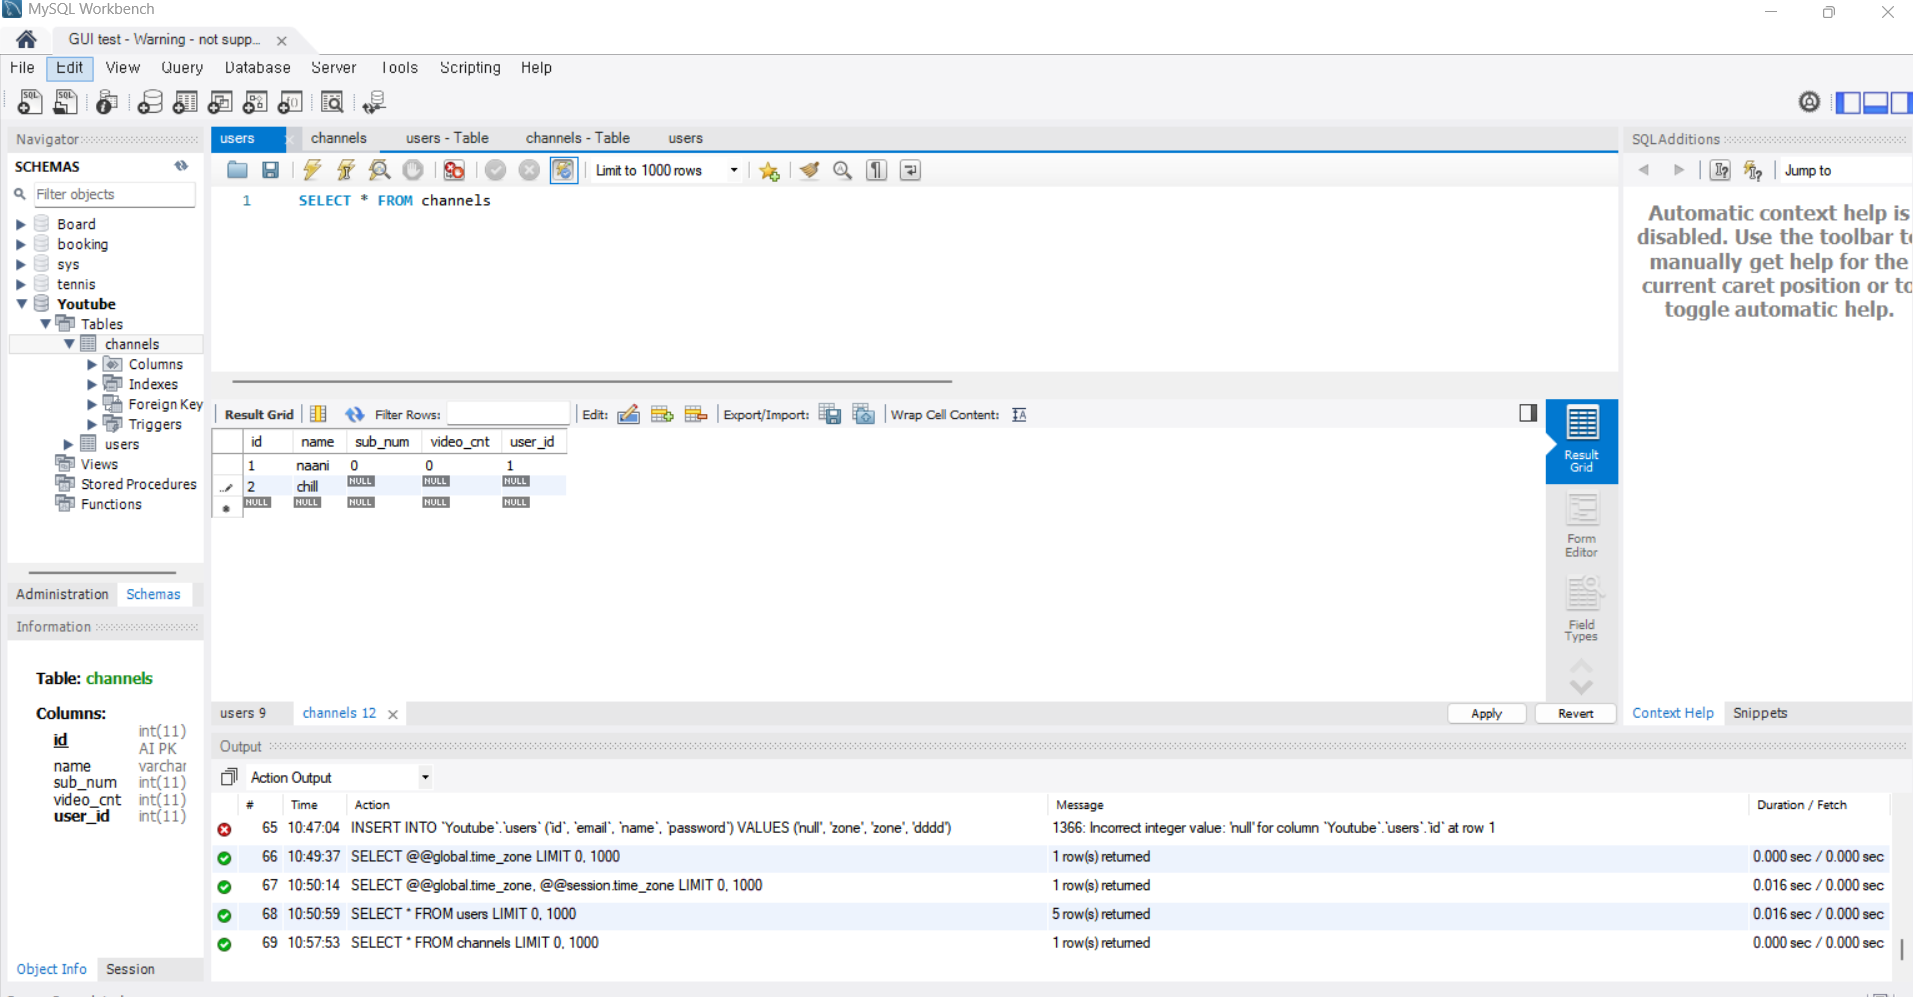Open the Home screen tab icon

26,39
